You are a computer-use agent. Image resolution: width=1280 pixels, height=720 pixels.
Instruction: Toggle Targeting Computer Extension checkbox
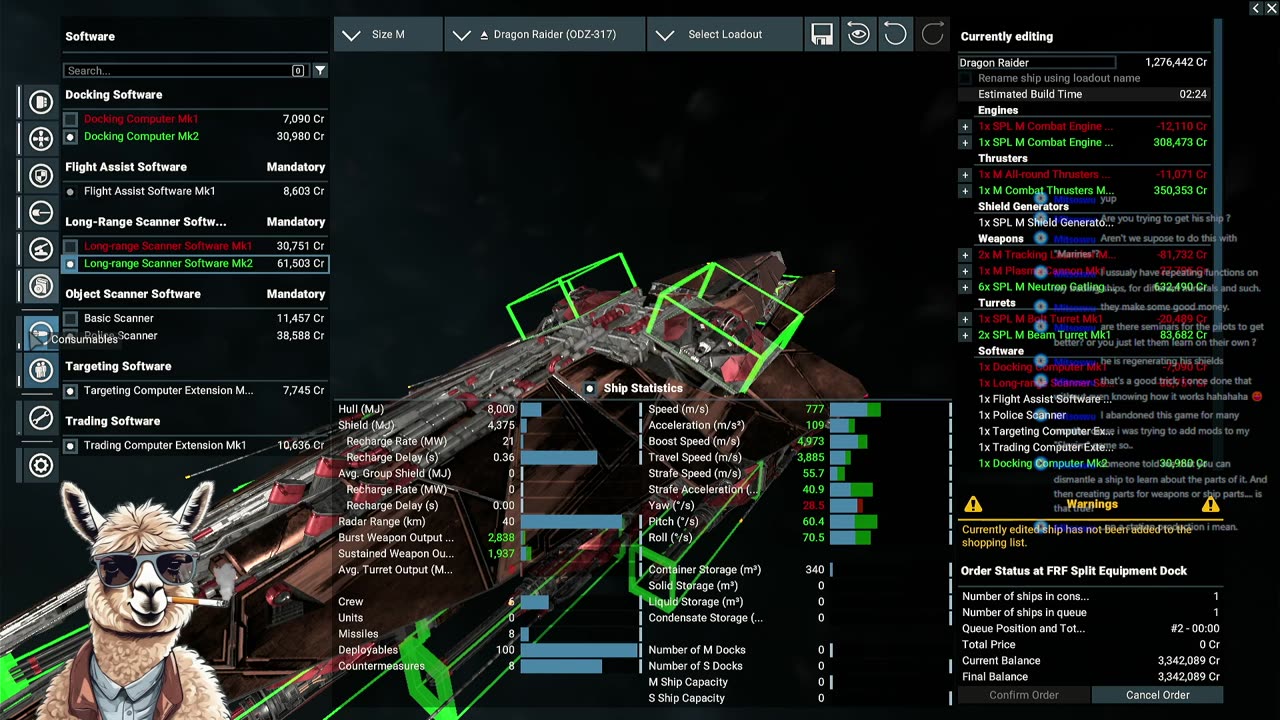click(x=70, y=391)
